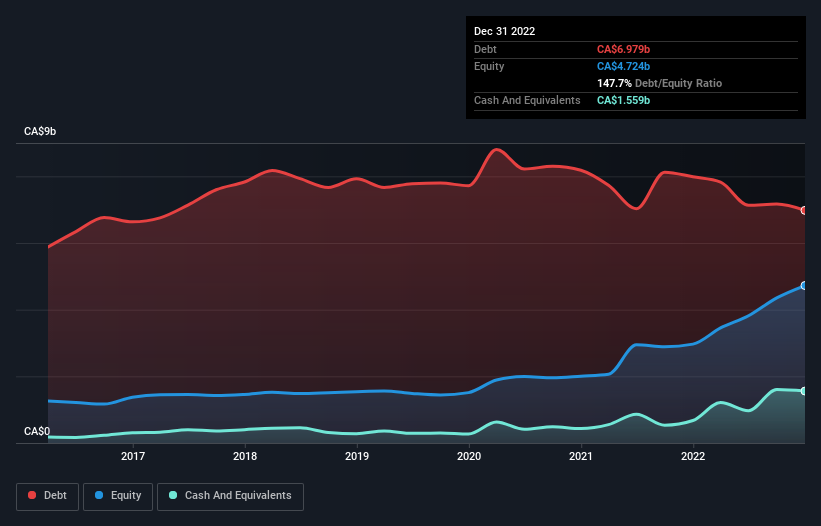Click the CA$4.724b equity value
This screenshot has width=821, height=526.
pos(623,66)
